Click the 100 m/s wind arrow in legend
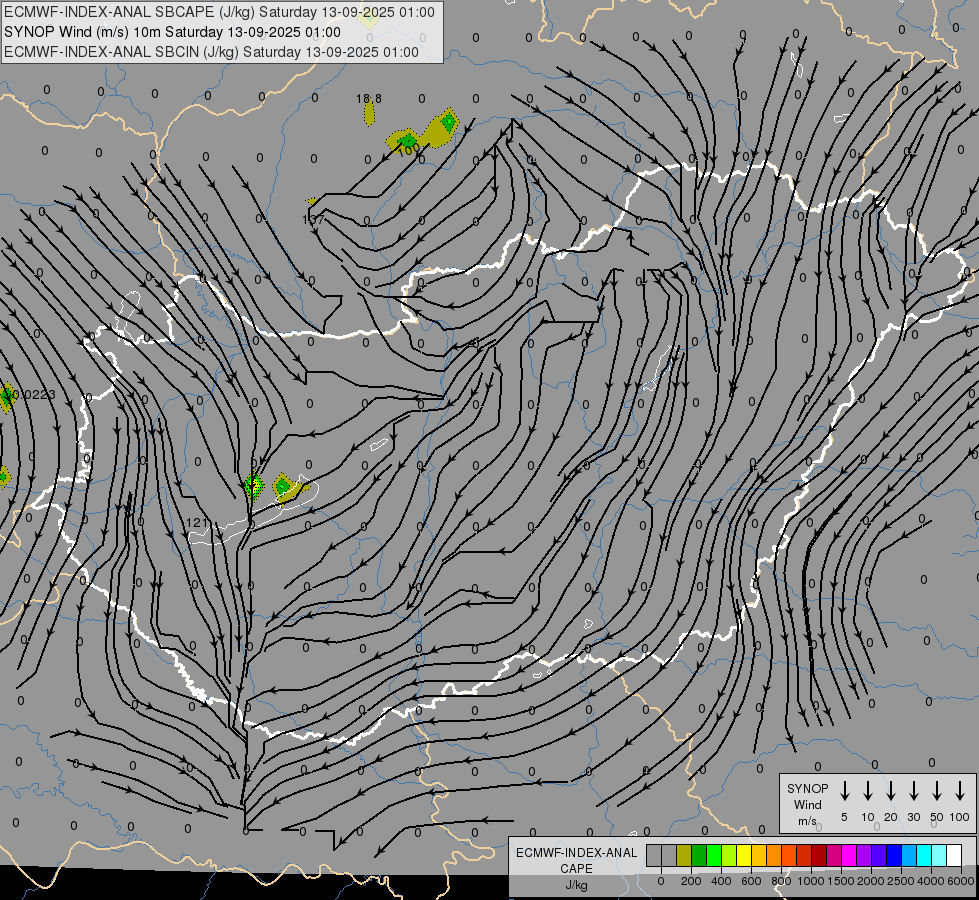979x900 pixels. tap(960, 791)
